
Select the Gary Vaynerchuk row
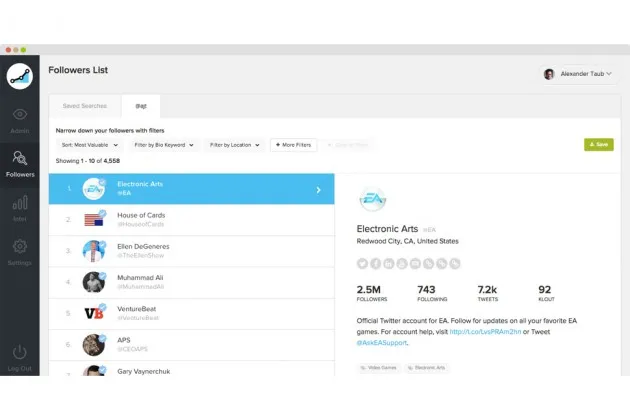pyautogui.click(x=192, y=369)
